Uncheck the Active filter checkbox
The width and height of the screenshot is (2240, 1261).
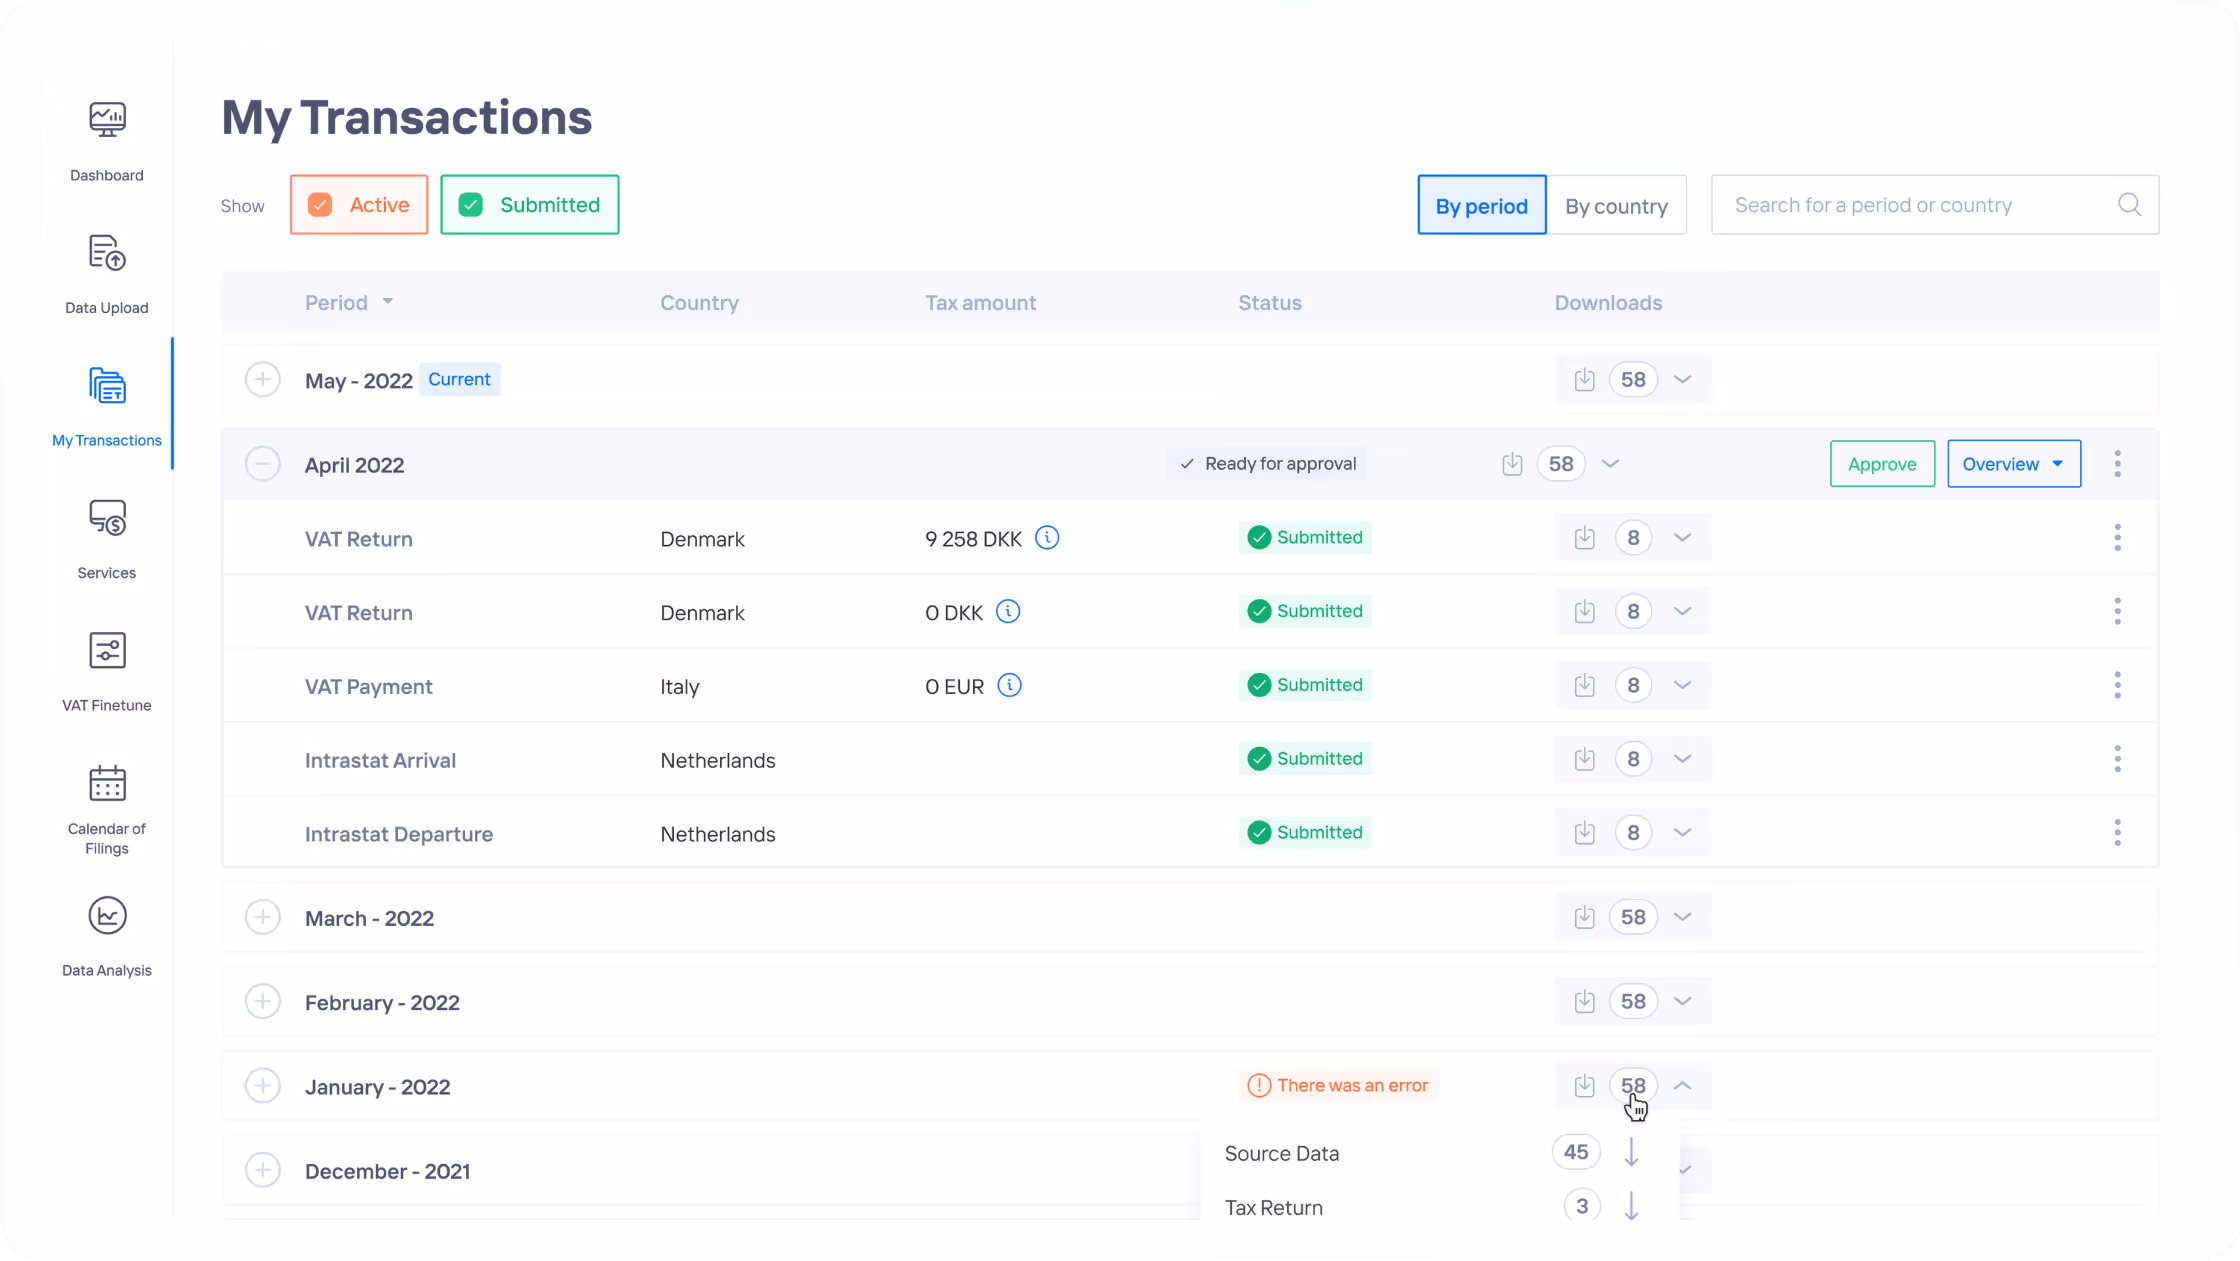(x=320, y=205)
